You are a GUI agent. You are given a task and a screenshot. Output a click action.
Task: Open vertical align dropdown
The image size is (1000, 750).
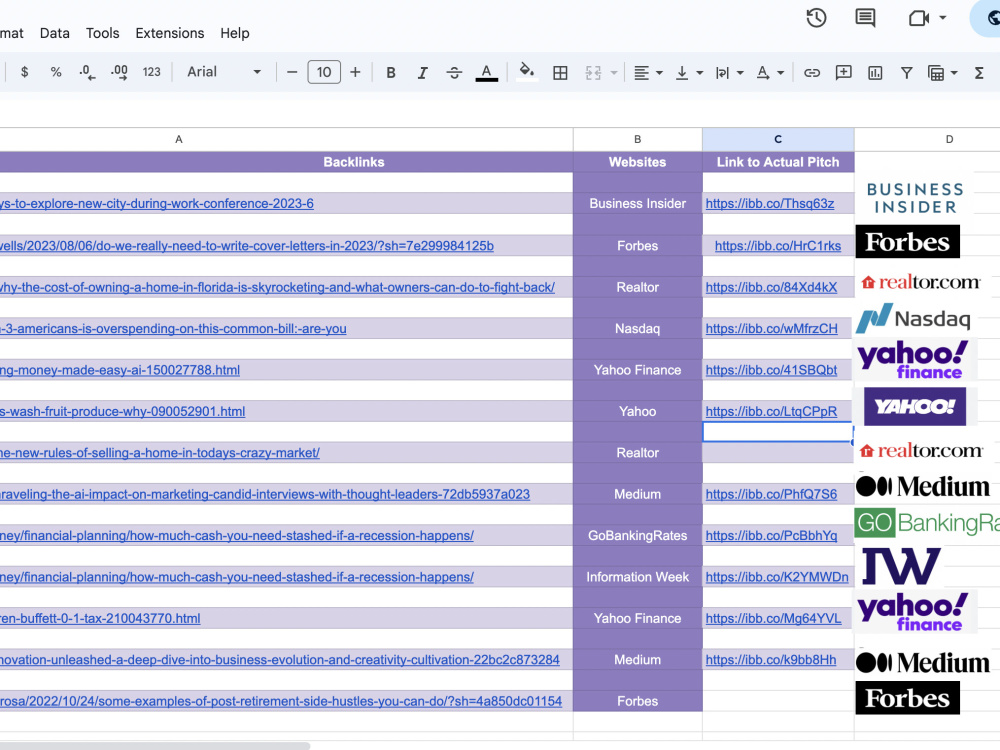pyautogui.click(x=689, y=73)
